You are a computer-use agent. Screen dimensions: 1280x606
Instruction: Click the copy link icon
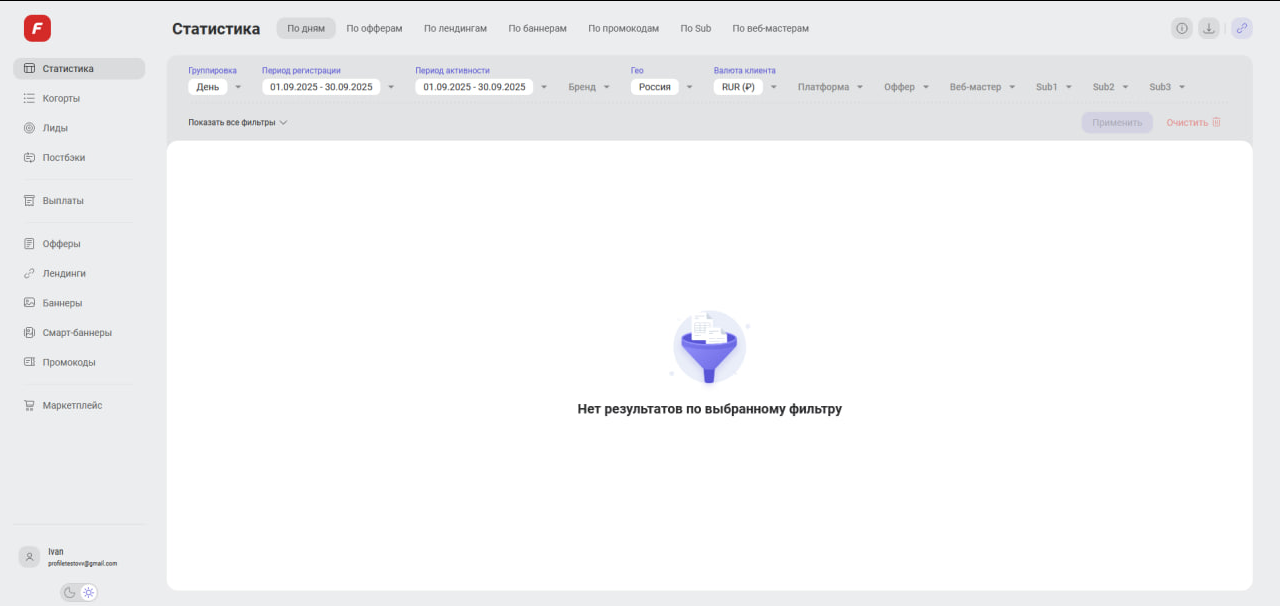1241,28
